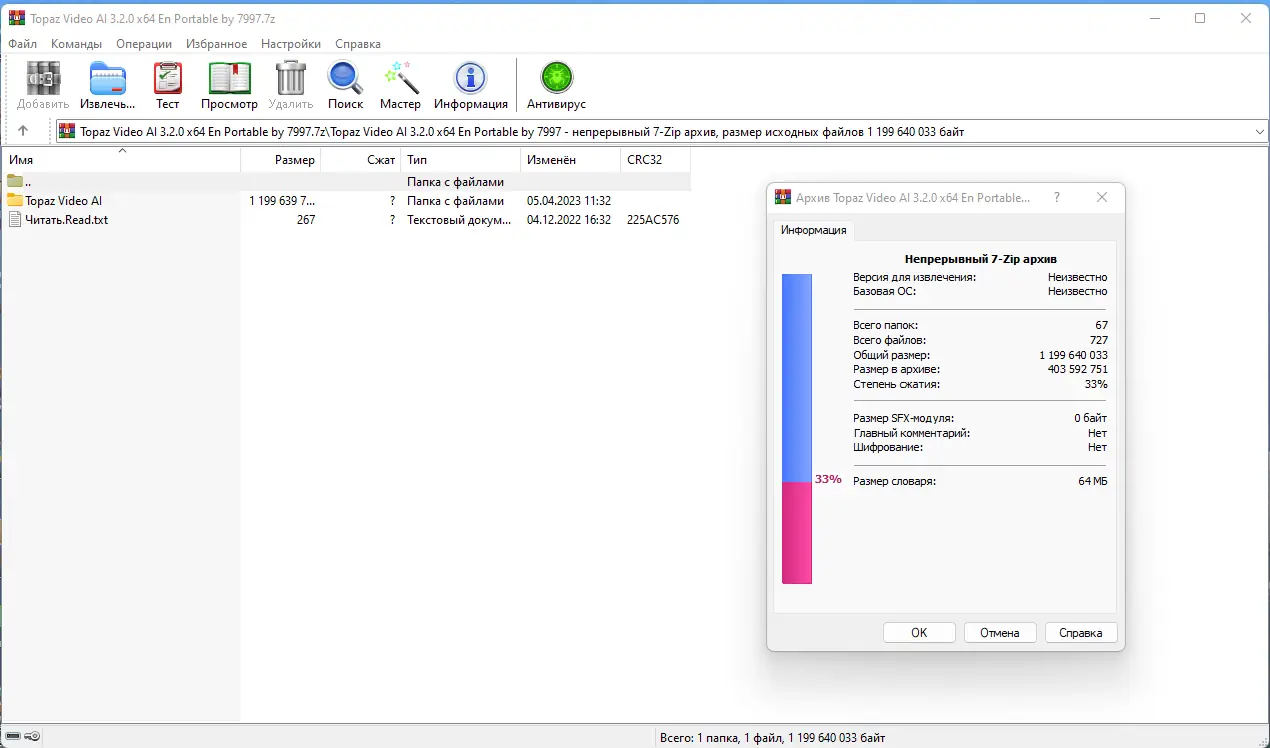
Task: Select the Извлечь (Extract) toolbar icon
Action: (x=105, y=78)
